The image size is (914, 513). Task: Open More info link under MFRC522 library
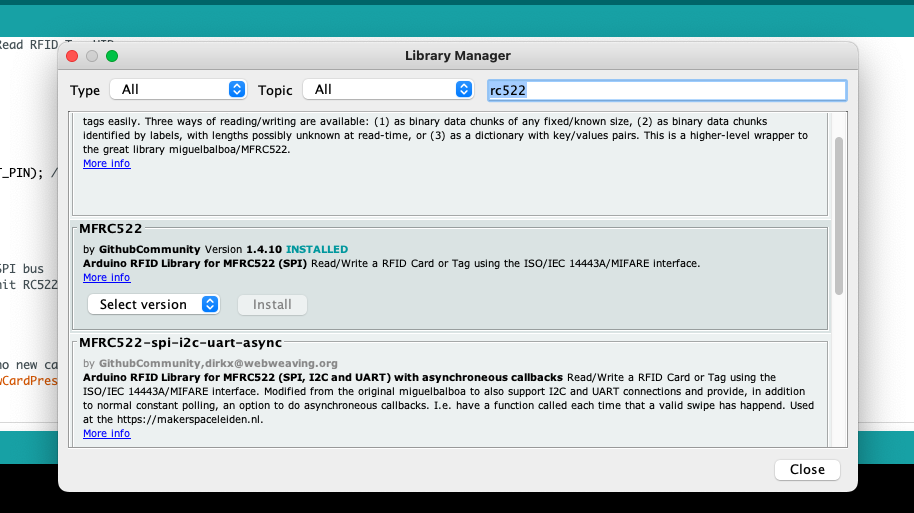coord(107,277)
